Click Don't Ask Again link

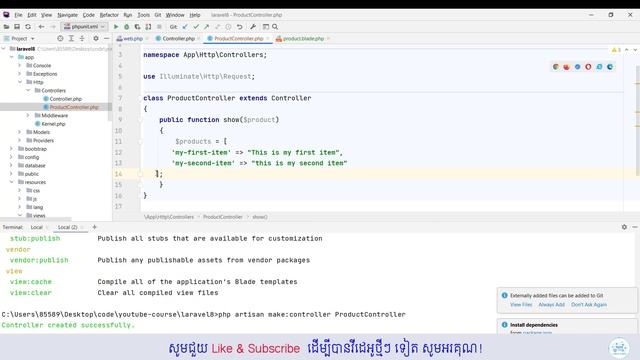pos(589,304)
